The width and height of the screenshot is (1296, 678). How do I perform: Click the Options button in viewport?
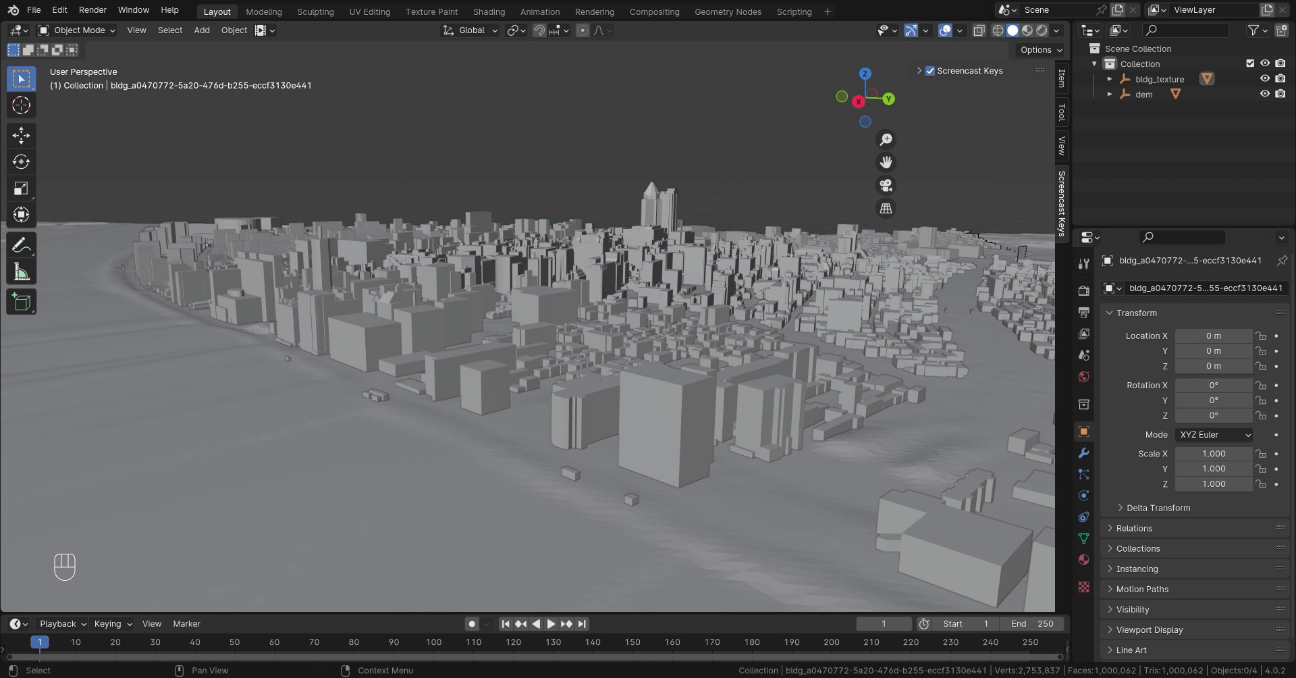pos(1040,50)
